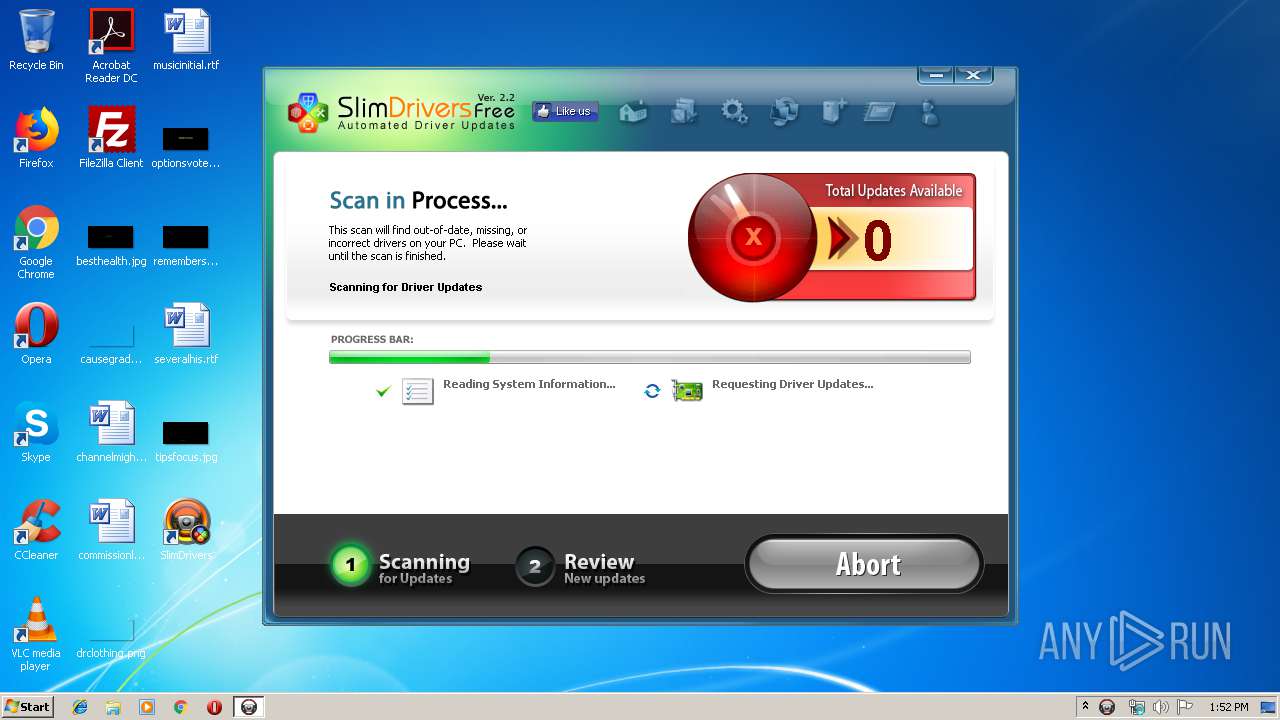Click the green checkmark beside Reading System Information
The width and height of the screenshot is (1280, 720).
tap(382, 391)
